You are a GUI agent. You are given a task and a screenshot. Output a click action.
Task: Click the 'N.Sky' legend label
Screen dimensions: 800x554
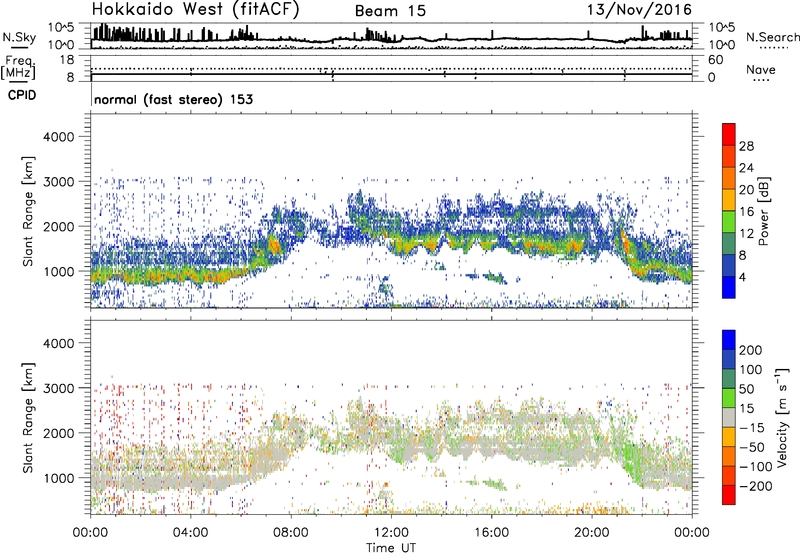pyautogui.click(x=19, y=37)
